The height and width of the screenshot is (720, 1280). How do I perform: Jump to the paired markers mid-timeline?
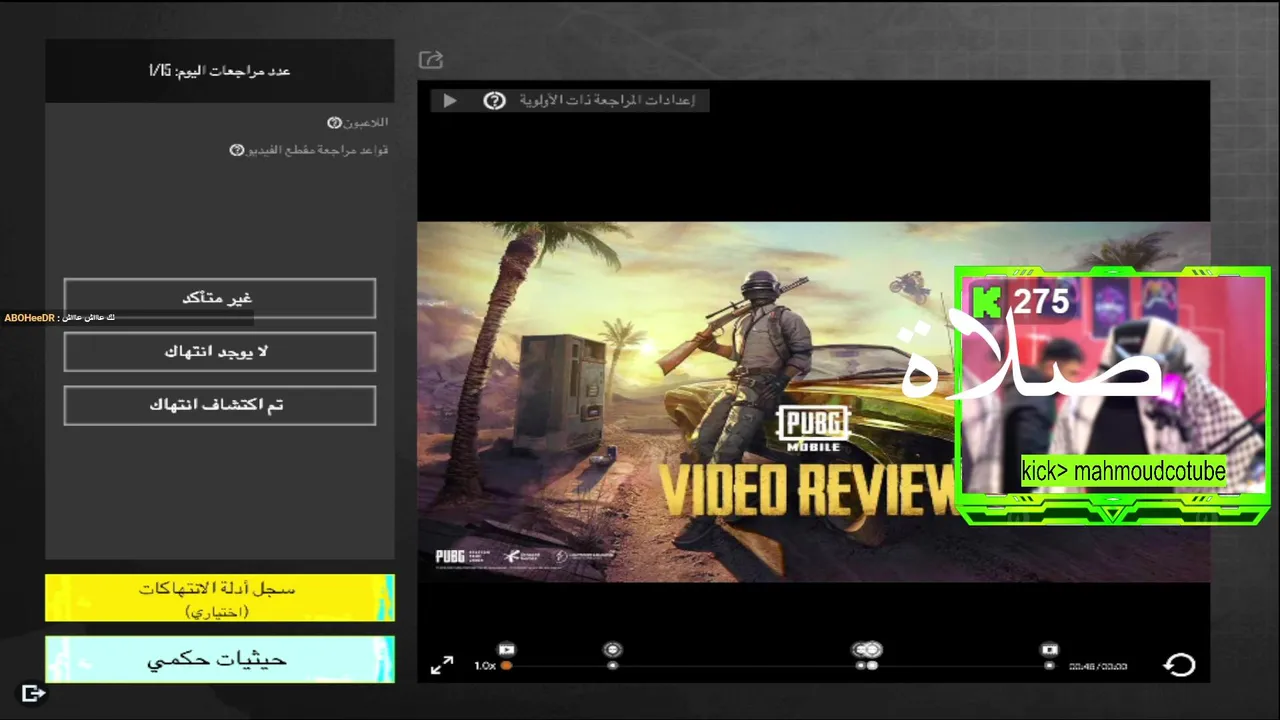coord(866,650)
